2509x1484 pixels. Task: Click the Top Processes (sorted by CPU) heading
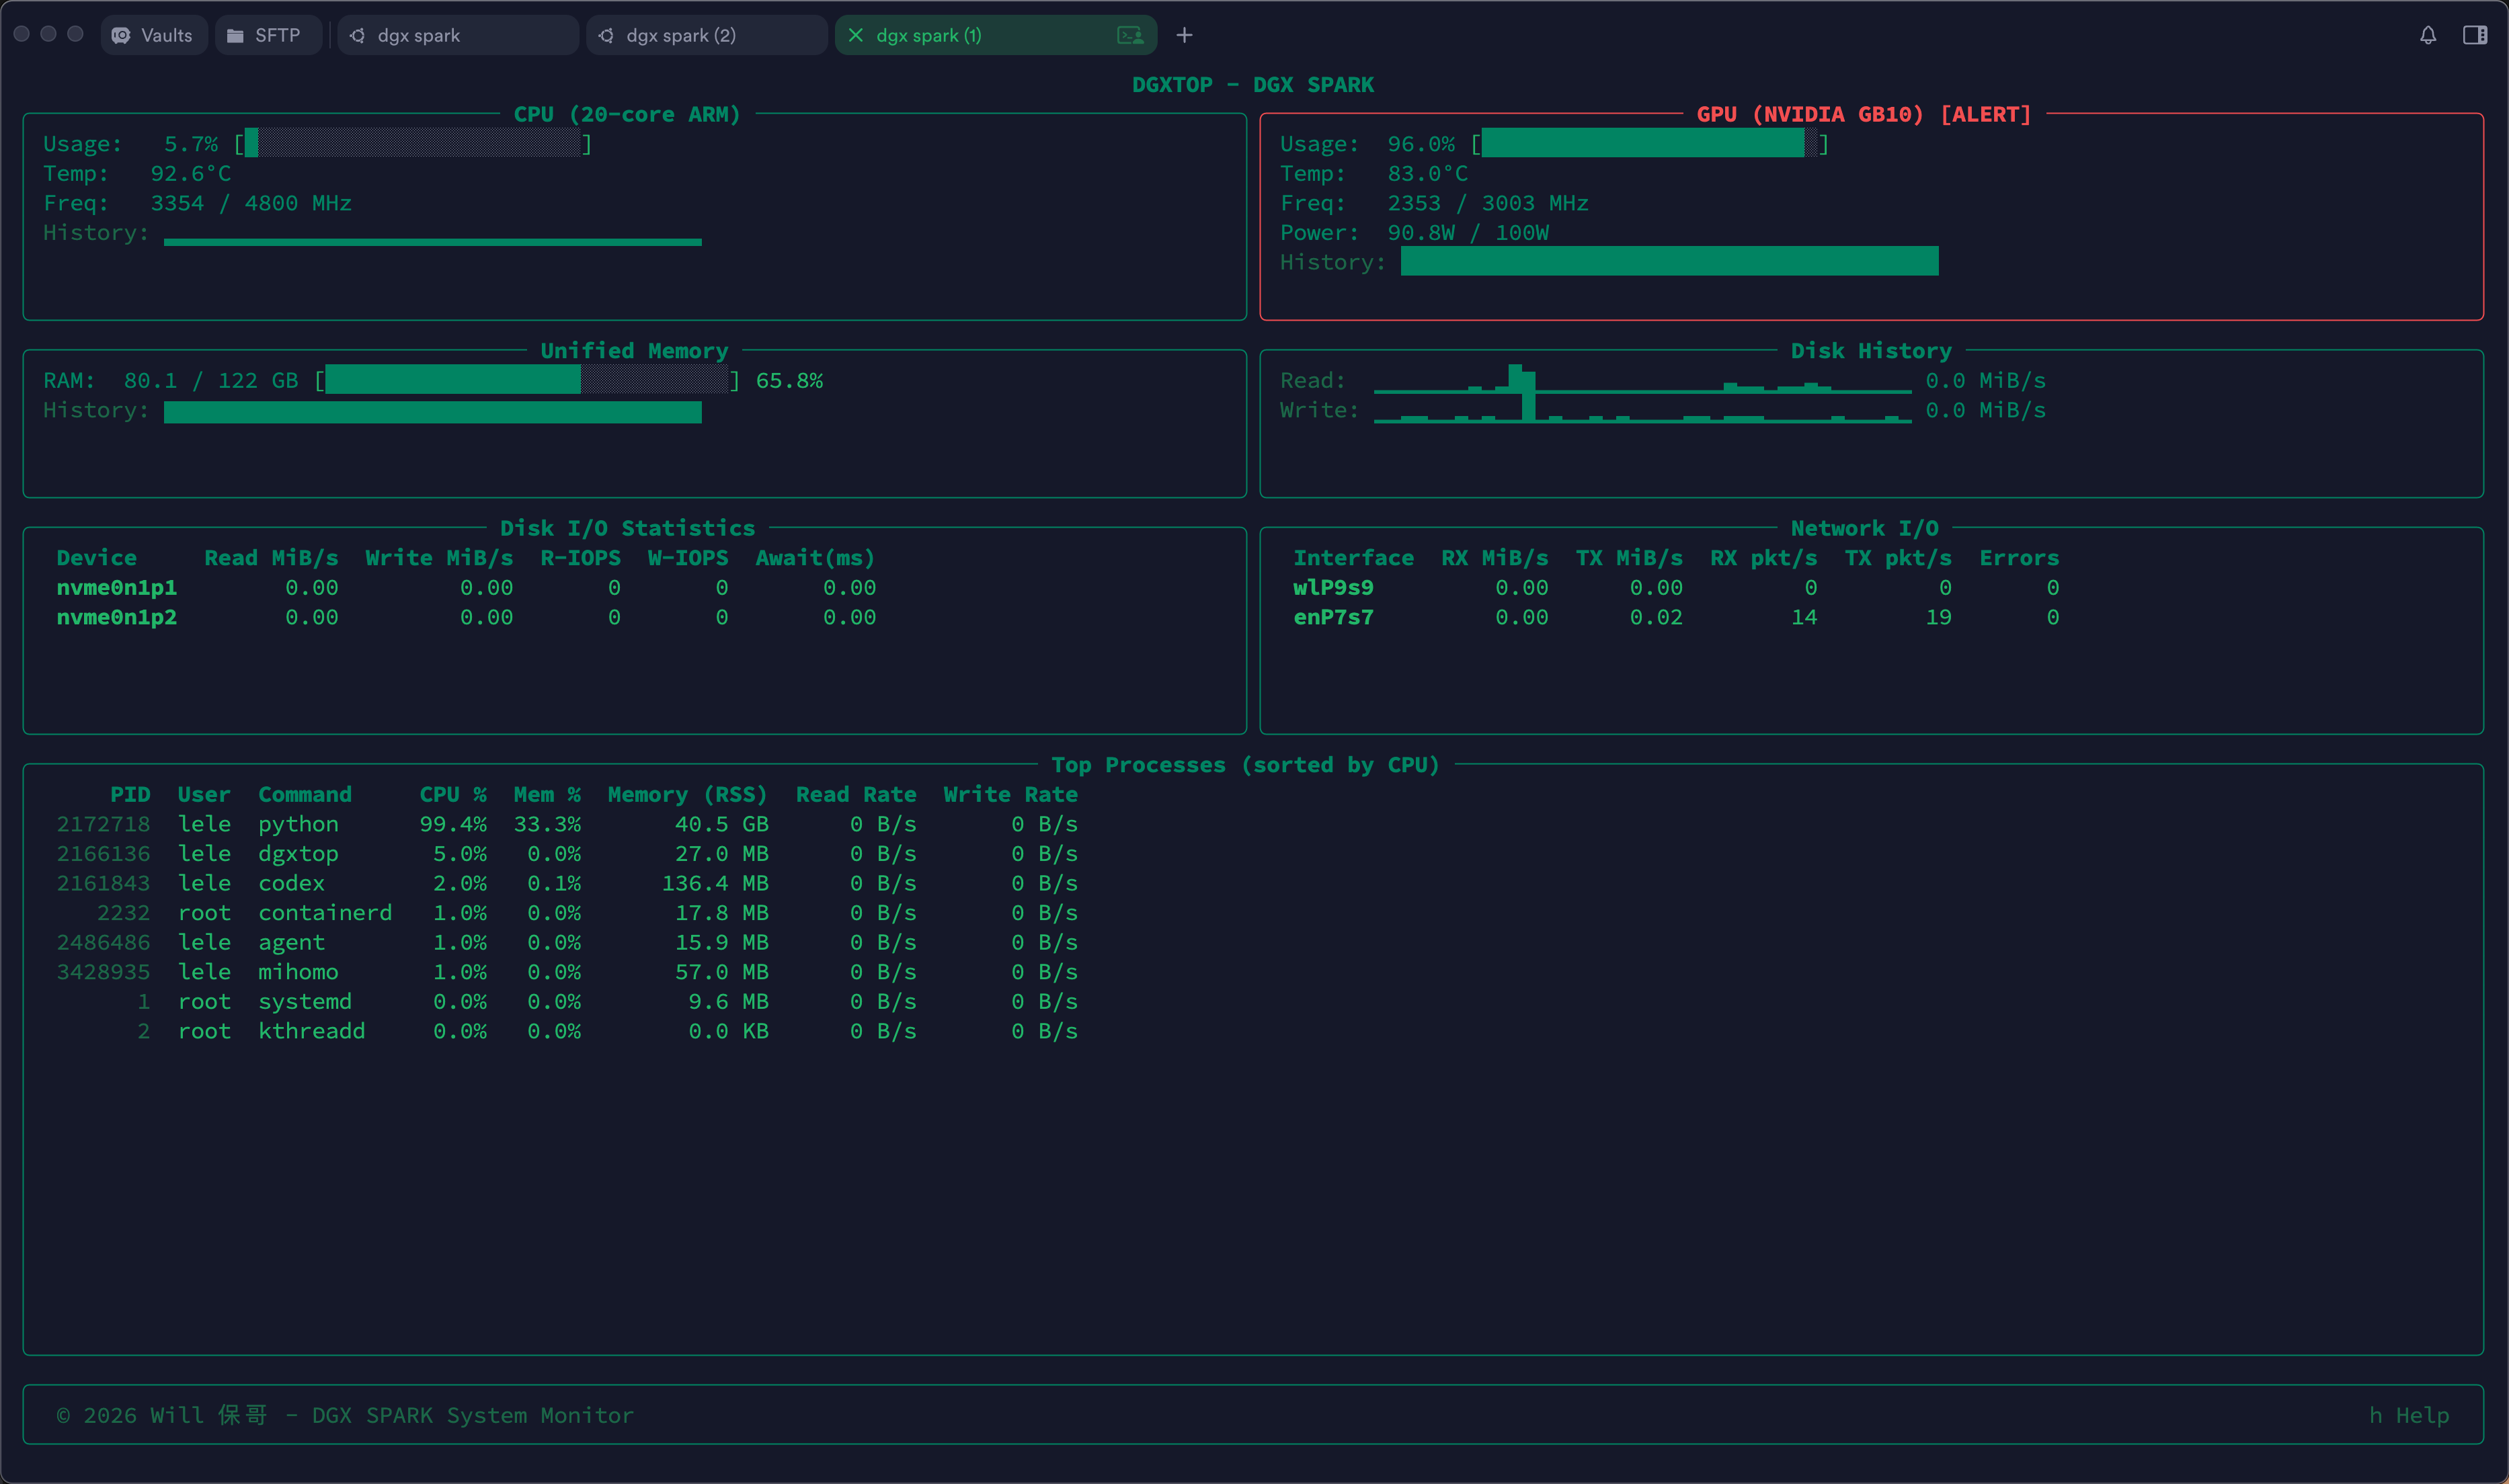point(1245,765)
